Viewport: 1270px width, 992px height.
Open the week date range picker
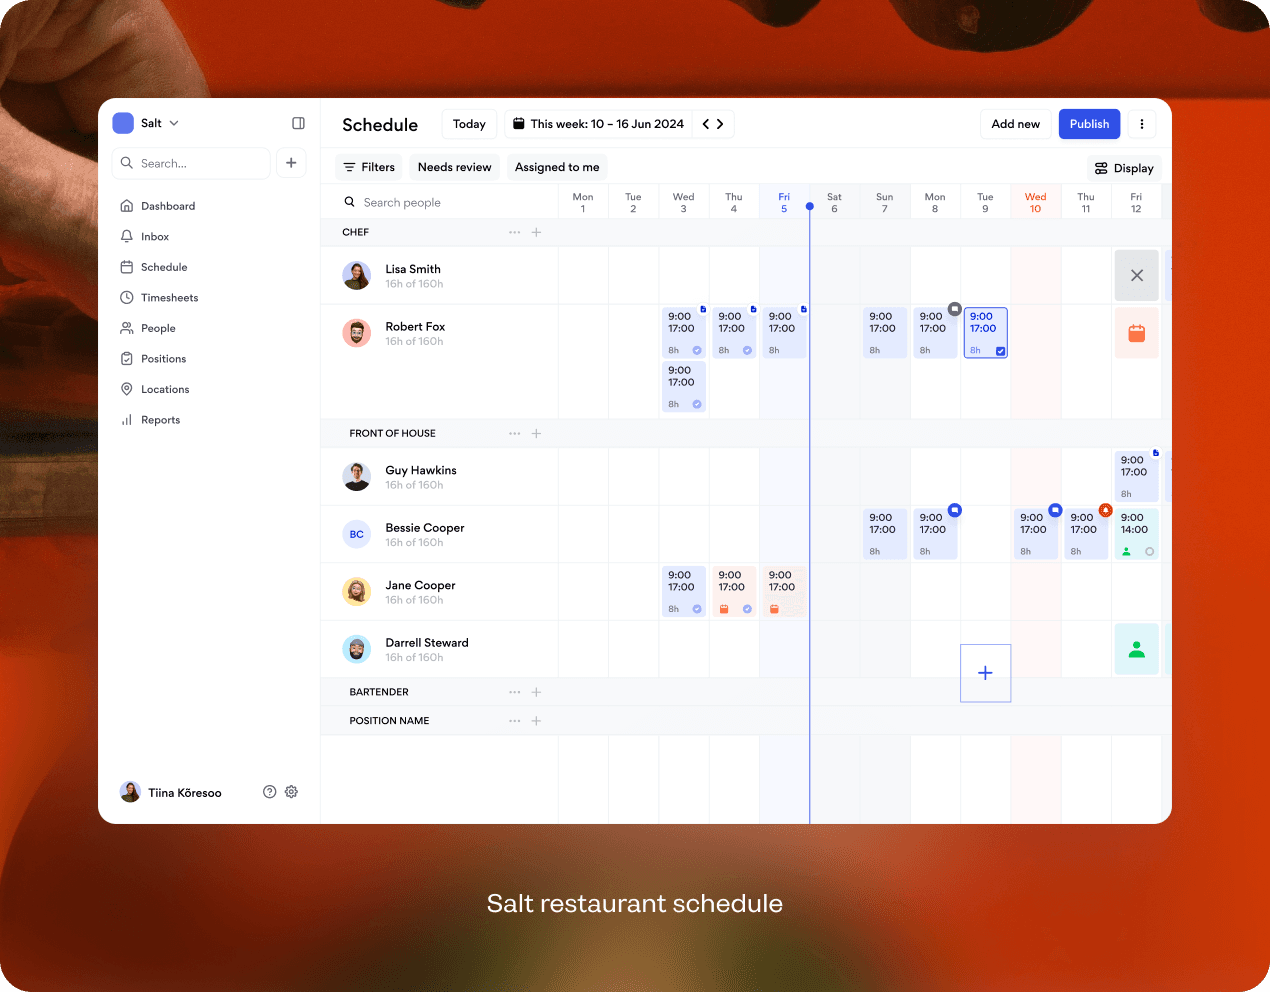pos(598,124)
